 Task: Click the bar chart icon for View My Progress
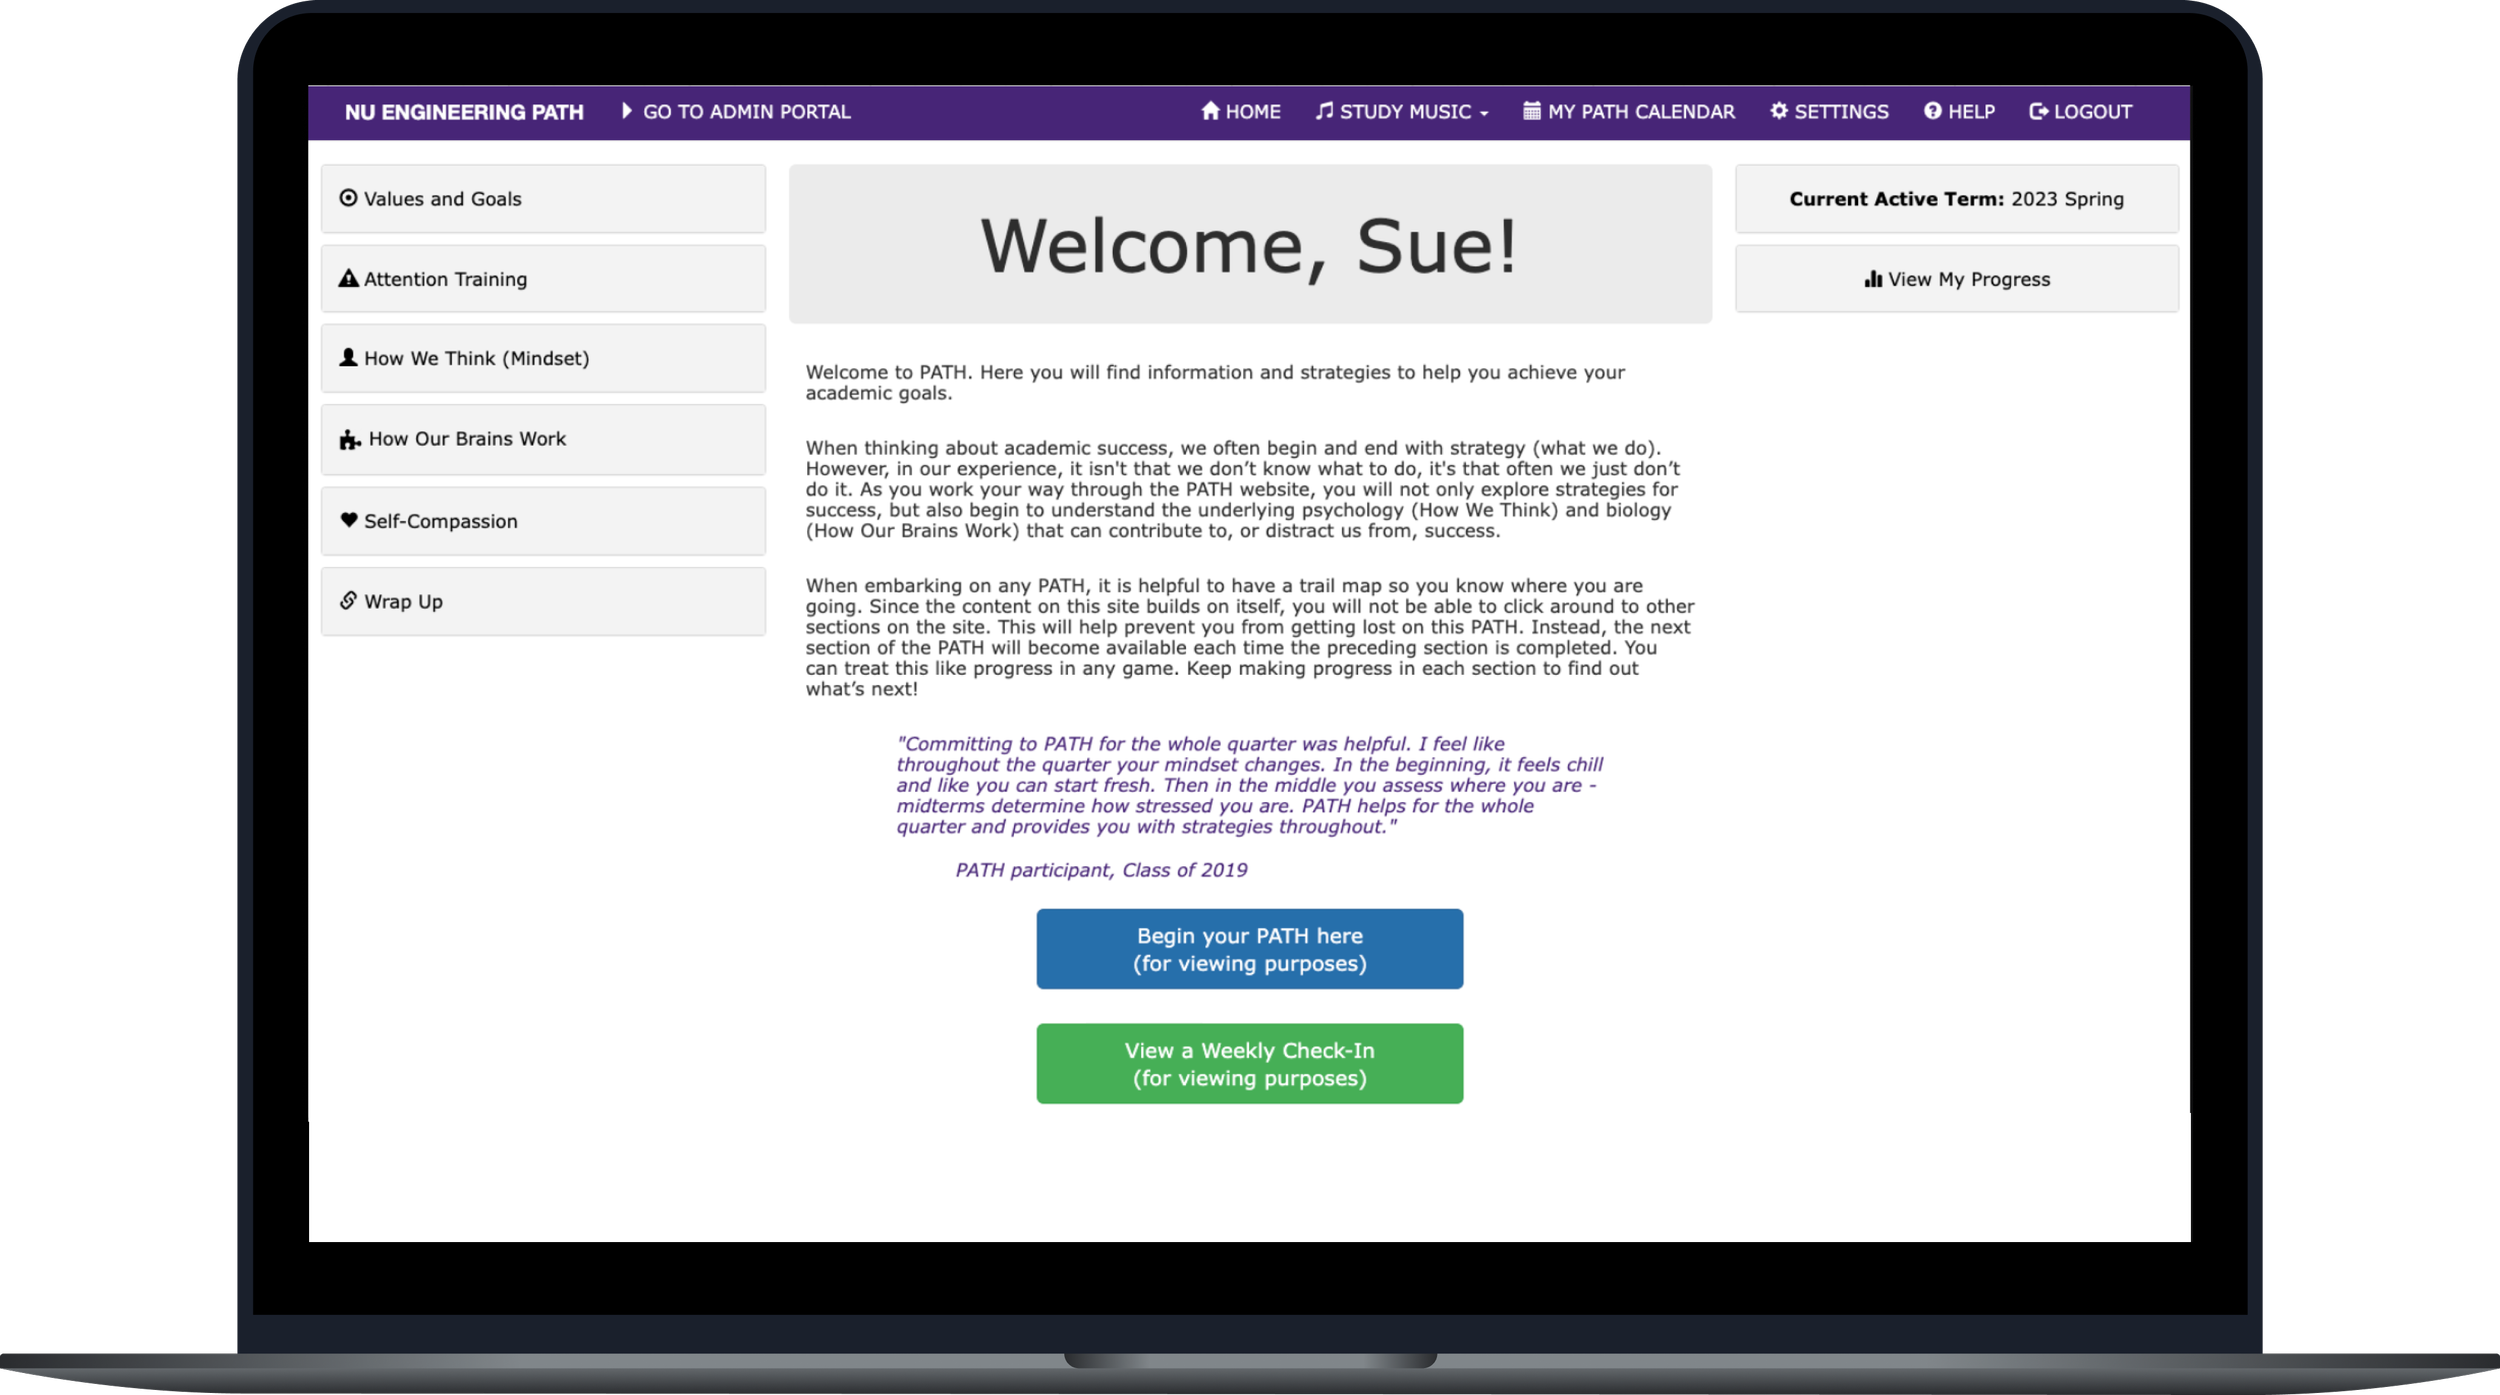[x=1873, y=280]
